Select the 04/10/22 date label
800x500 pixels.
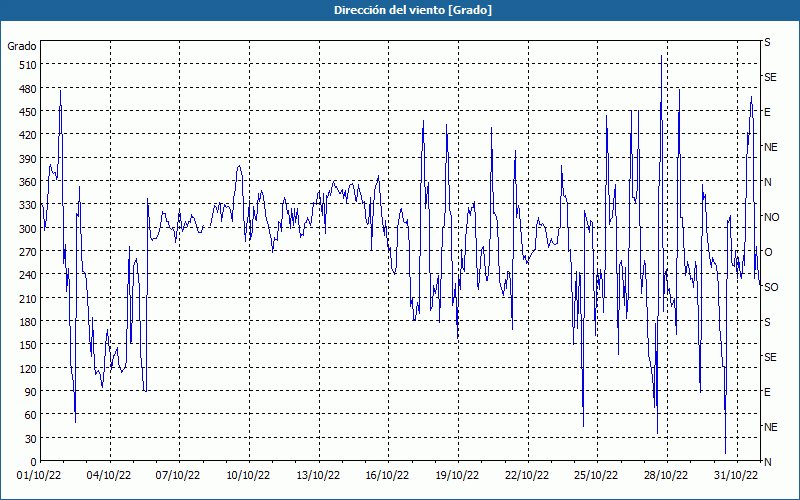click(x=109, y=475)
